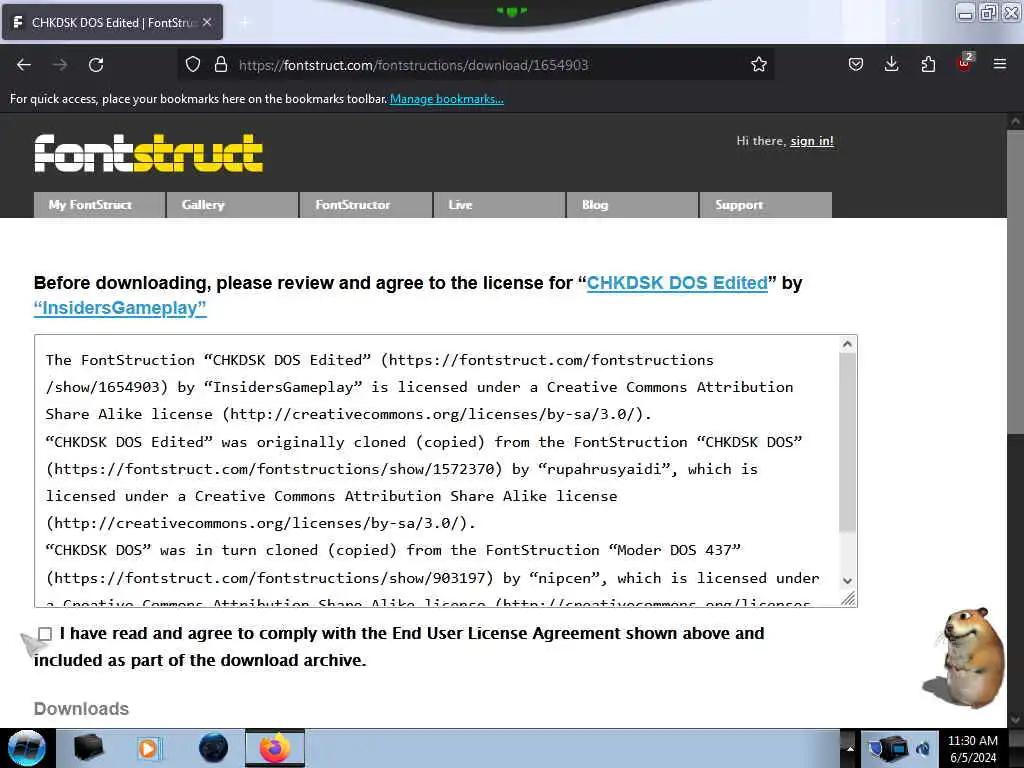Close the CHKDSK DOS Edited tab

pyautogui.click(x=207, y=22)
